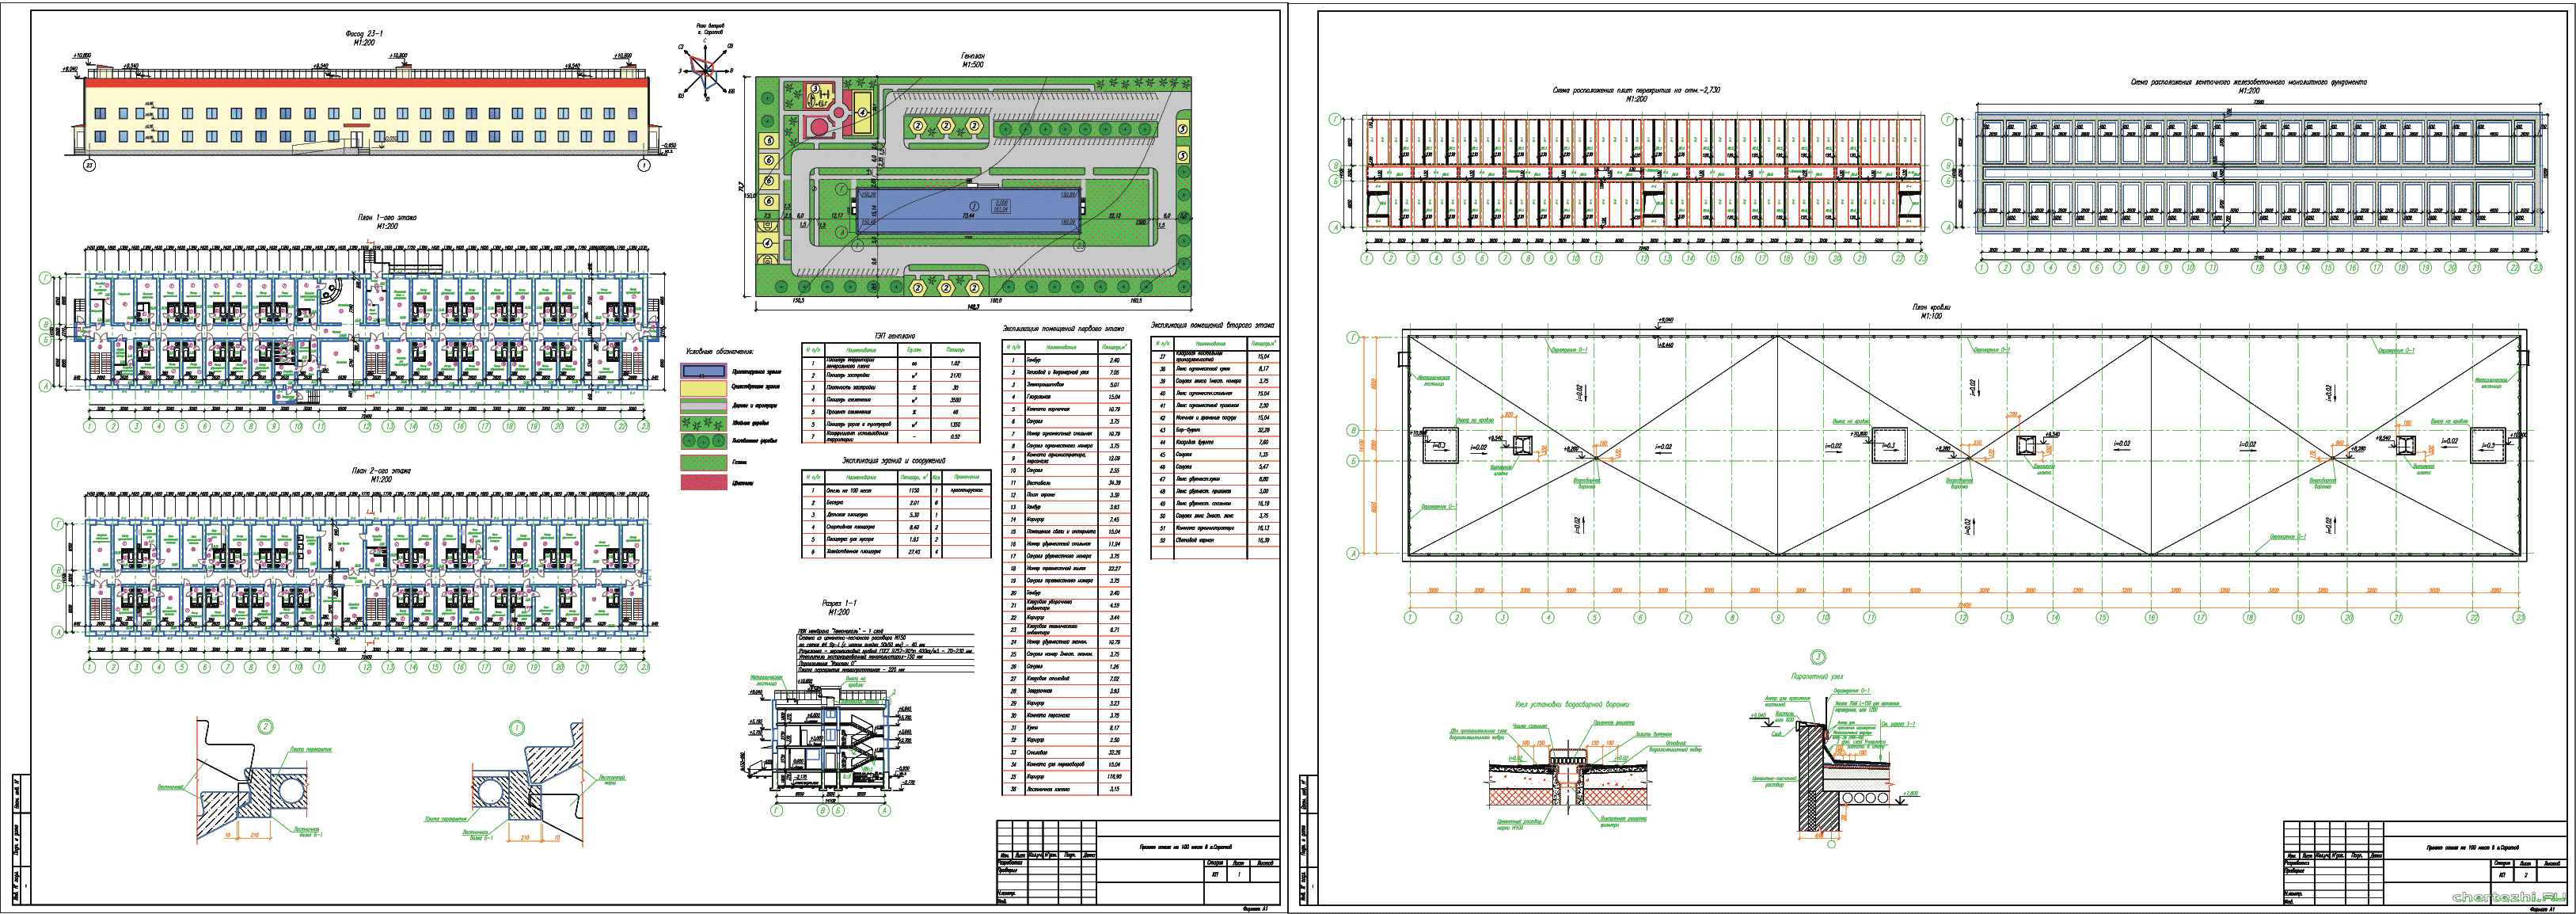Click the wind rose compass diagram
2576x914 pixels.
(x=708, y=71)
